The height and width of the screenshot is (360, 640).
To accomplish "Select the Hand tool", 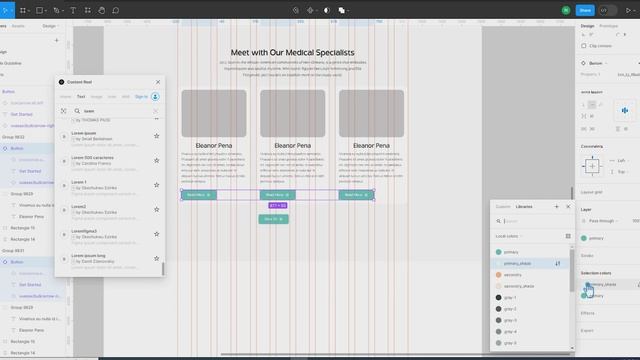I will [102, 10].
